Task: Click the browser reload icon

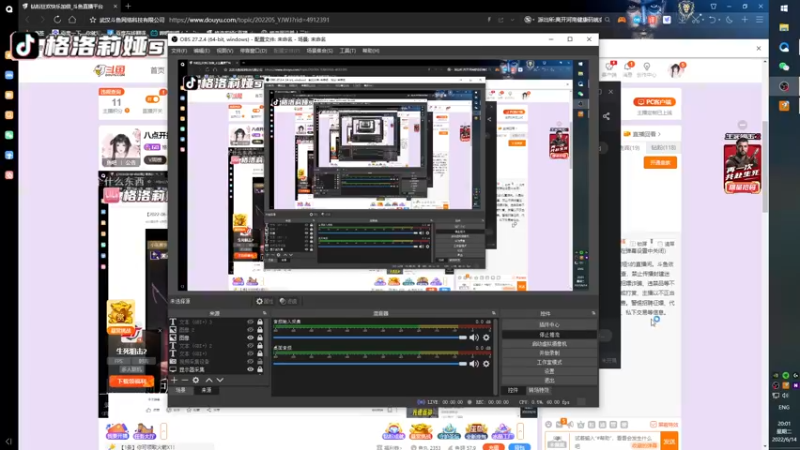Action: (x=57, y=19)
